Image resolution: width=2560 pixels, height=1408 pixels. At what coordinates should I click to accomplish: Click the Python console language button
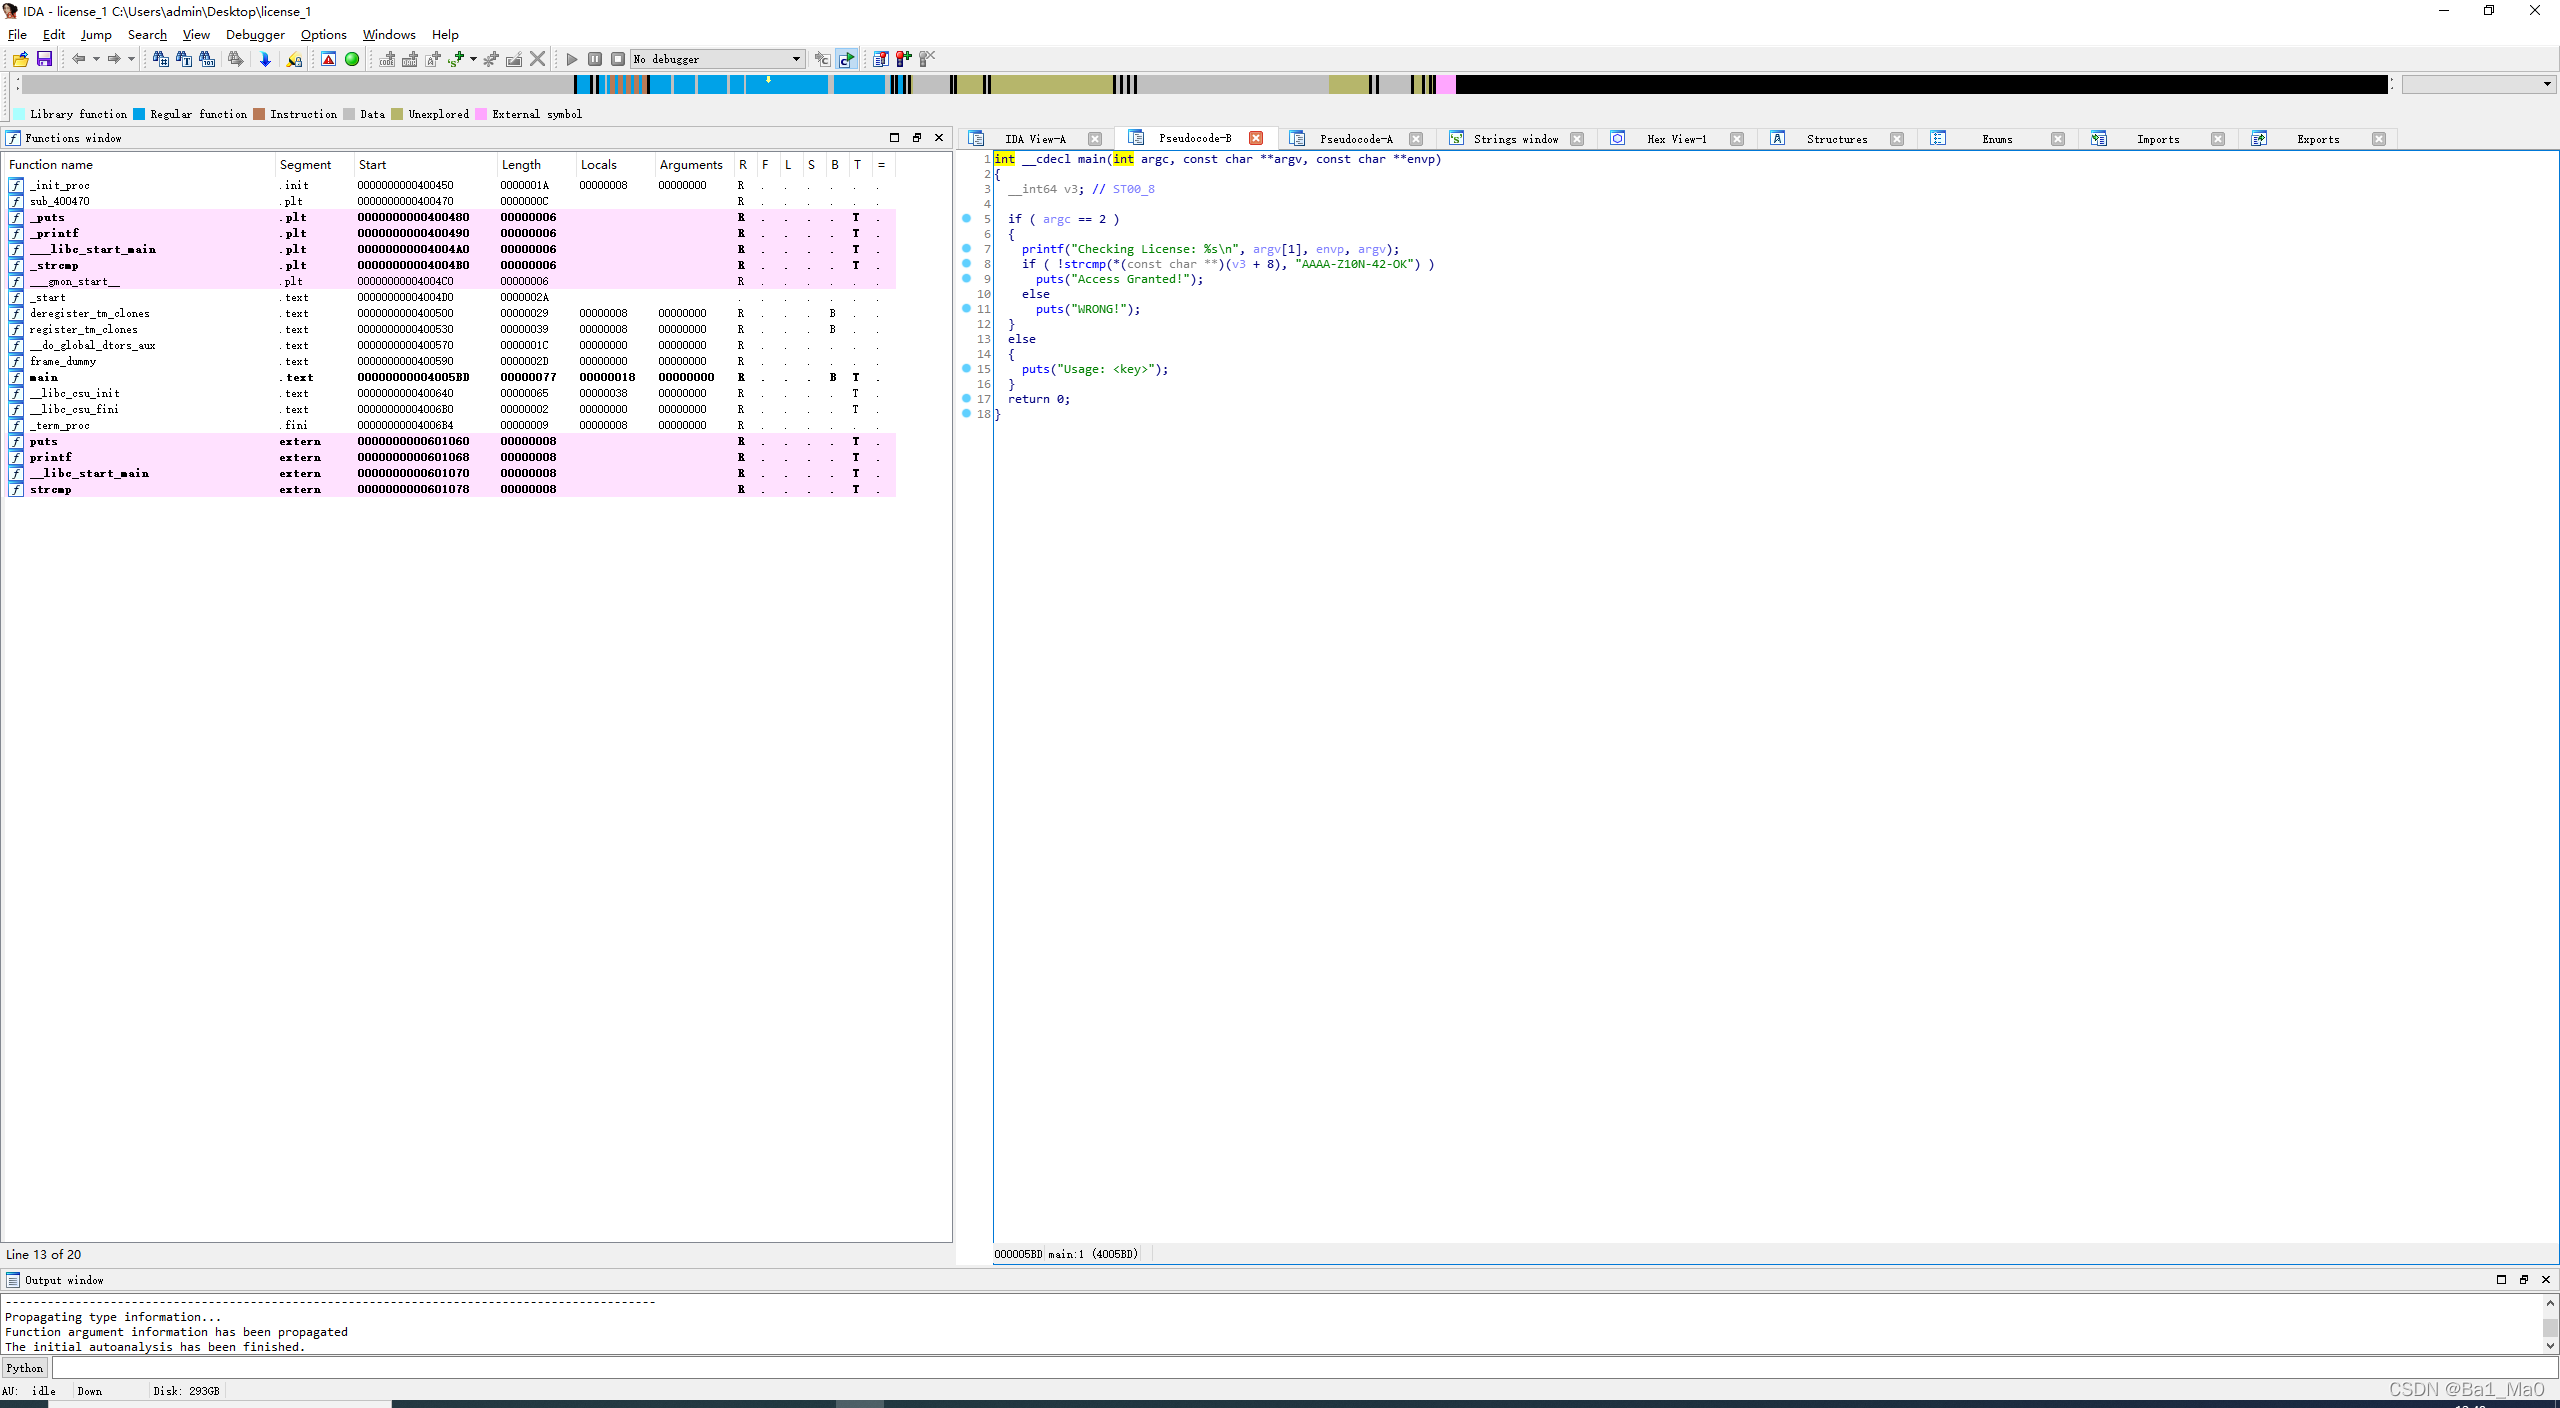click(24, 1368)
